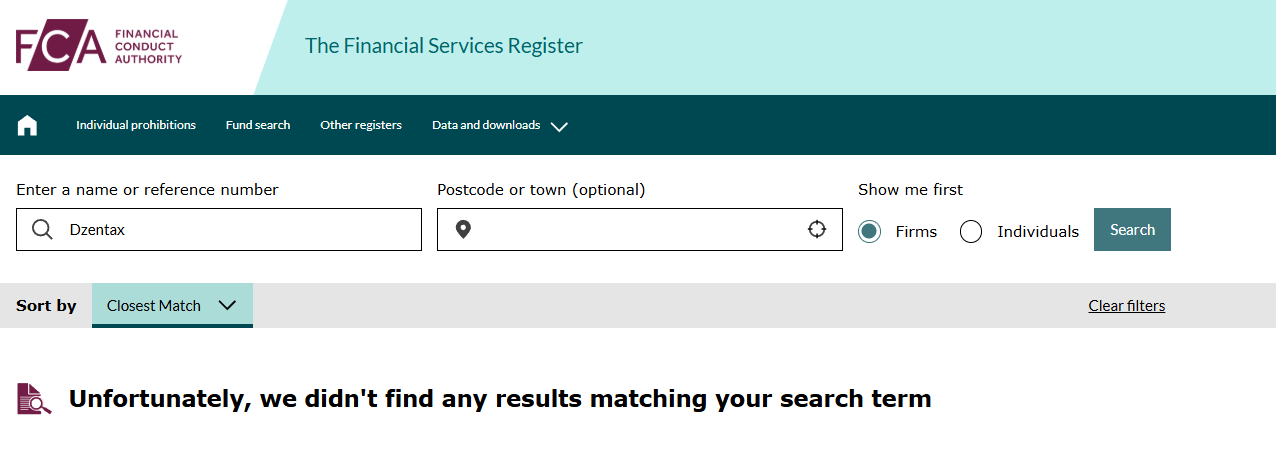This screenshot has height=452, width=1276.
Task: Click the home icon in navigation bar
Action: [27, 125]
